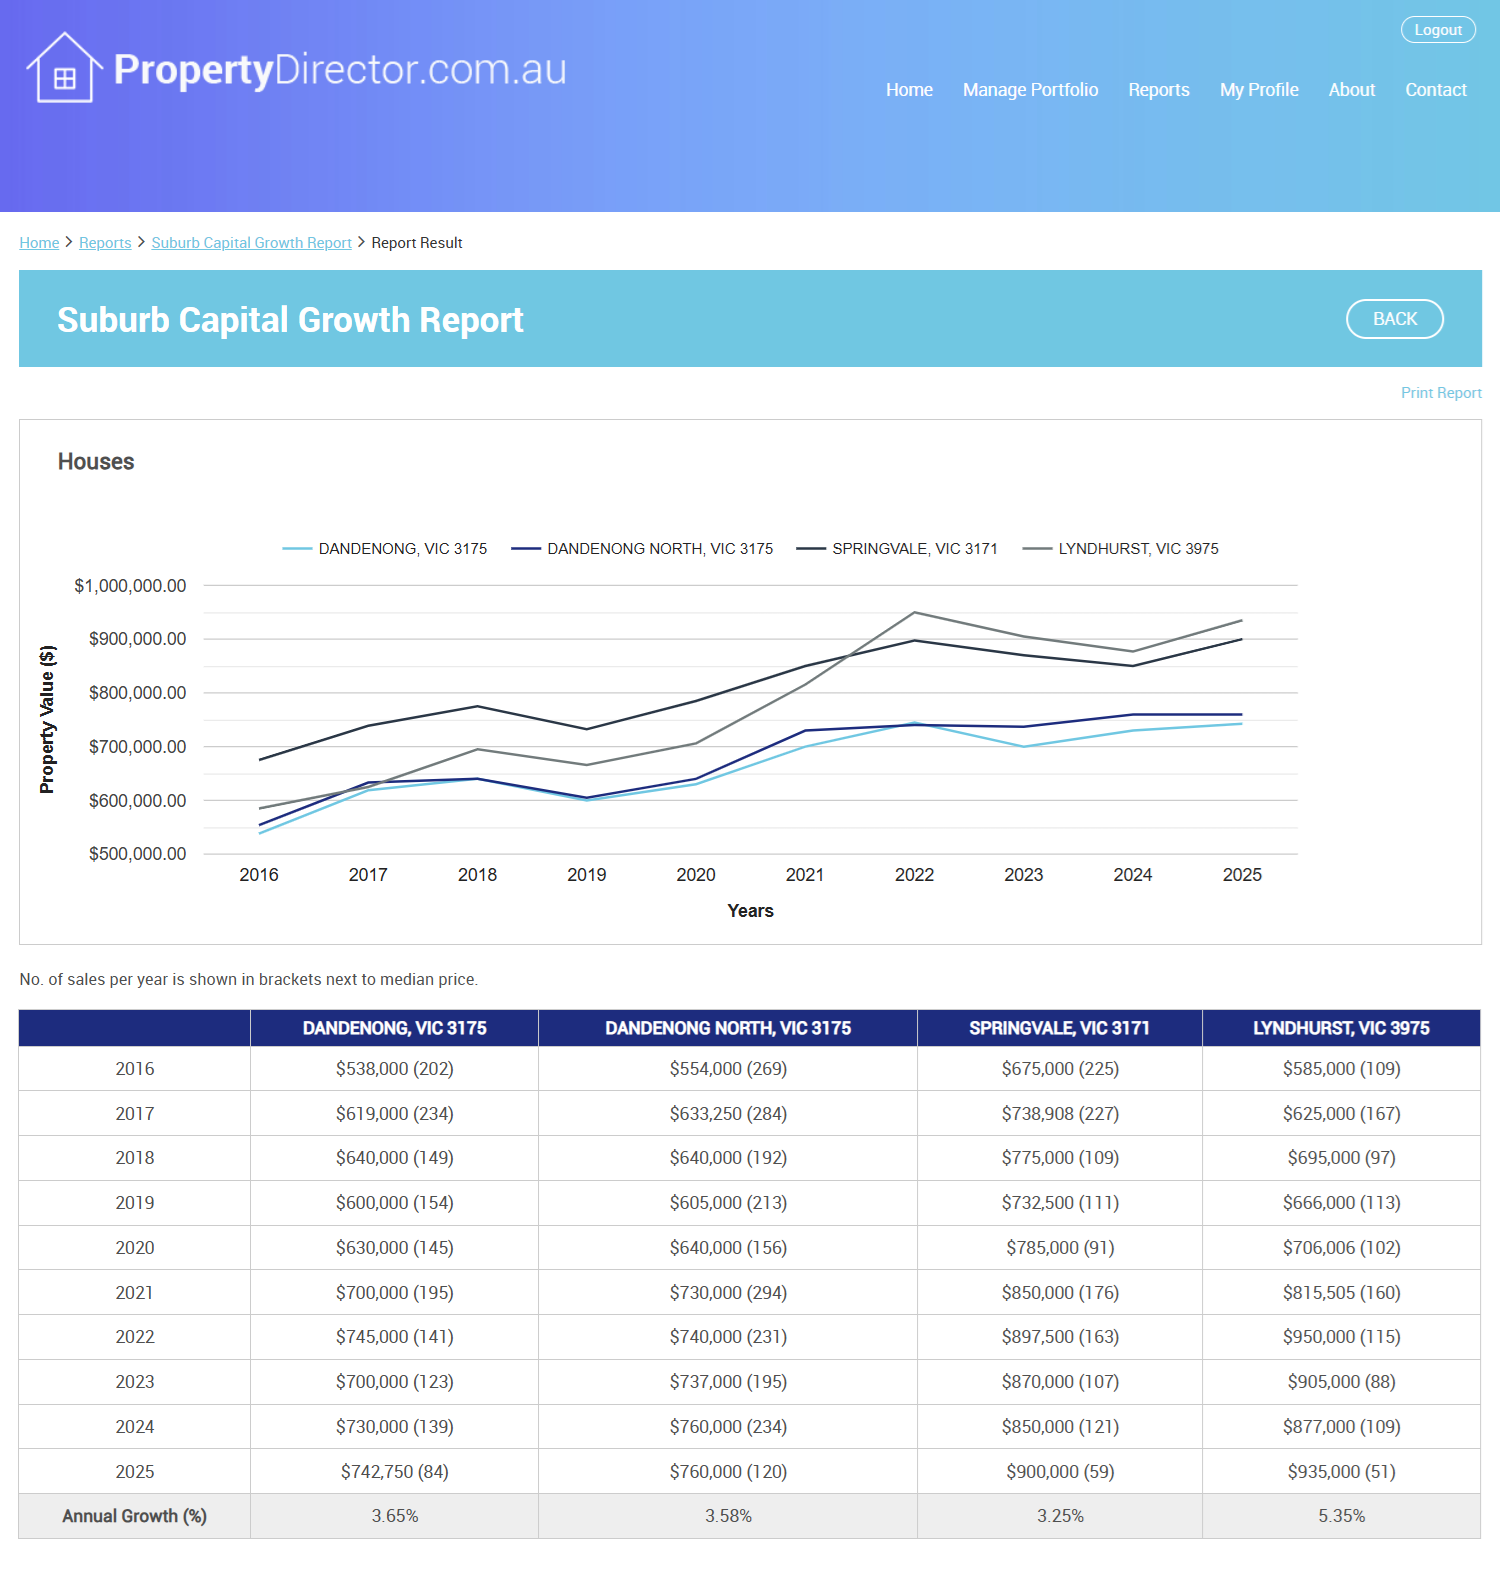Open the Contact page link
This screenshot has height=1571, width=1500.
[1435, 90]
